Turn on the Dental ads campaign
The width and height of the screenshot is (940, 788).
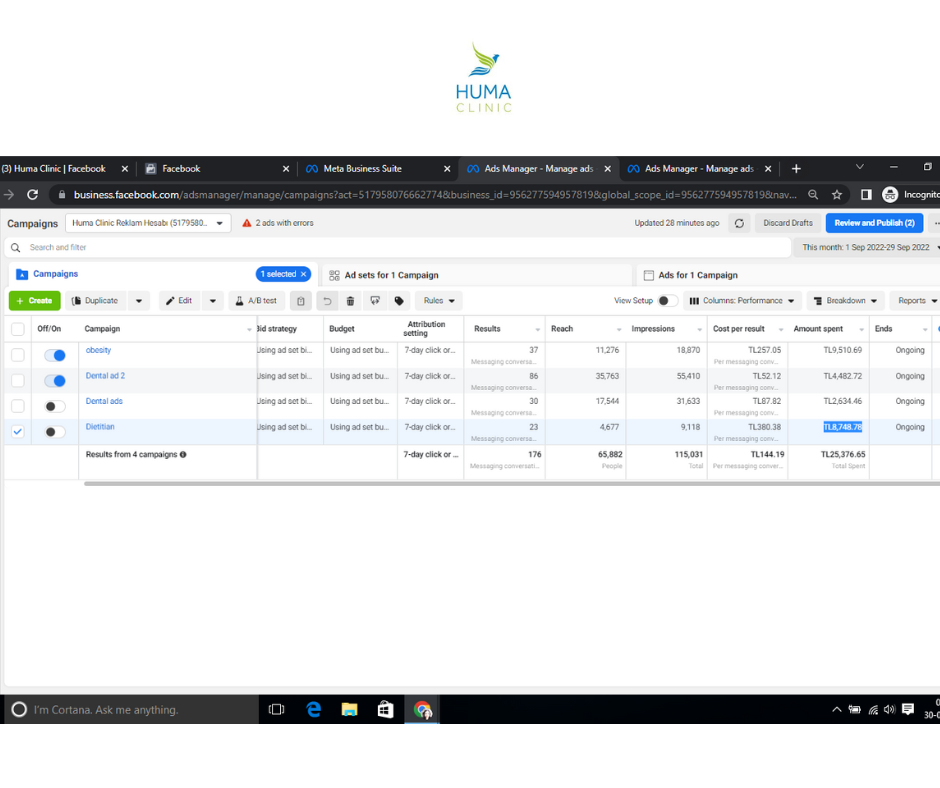[55, 407]
